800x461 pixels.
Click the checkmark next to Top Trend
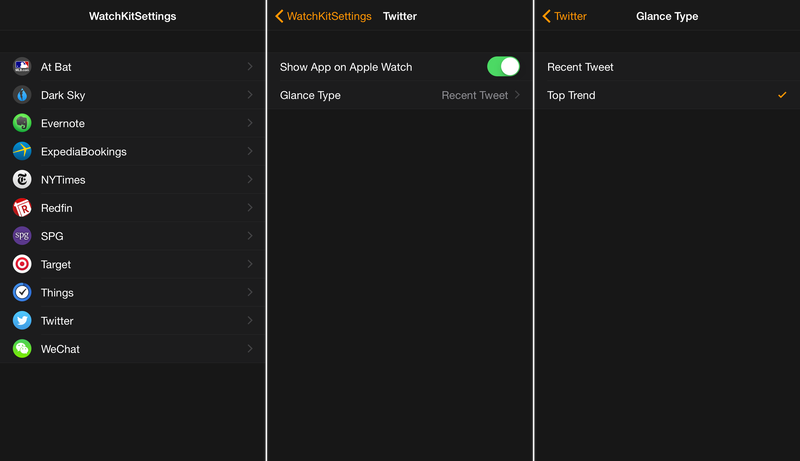point(782,95)
